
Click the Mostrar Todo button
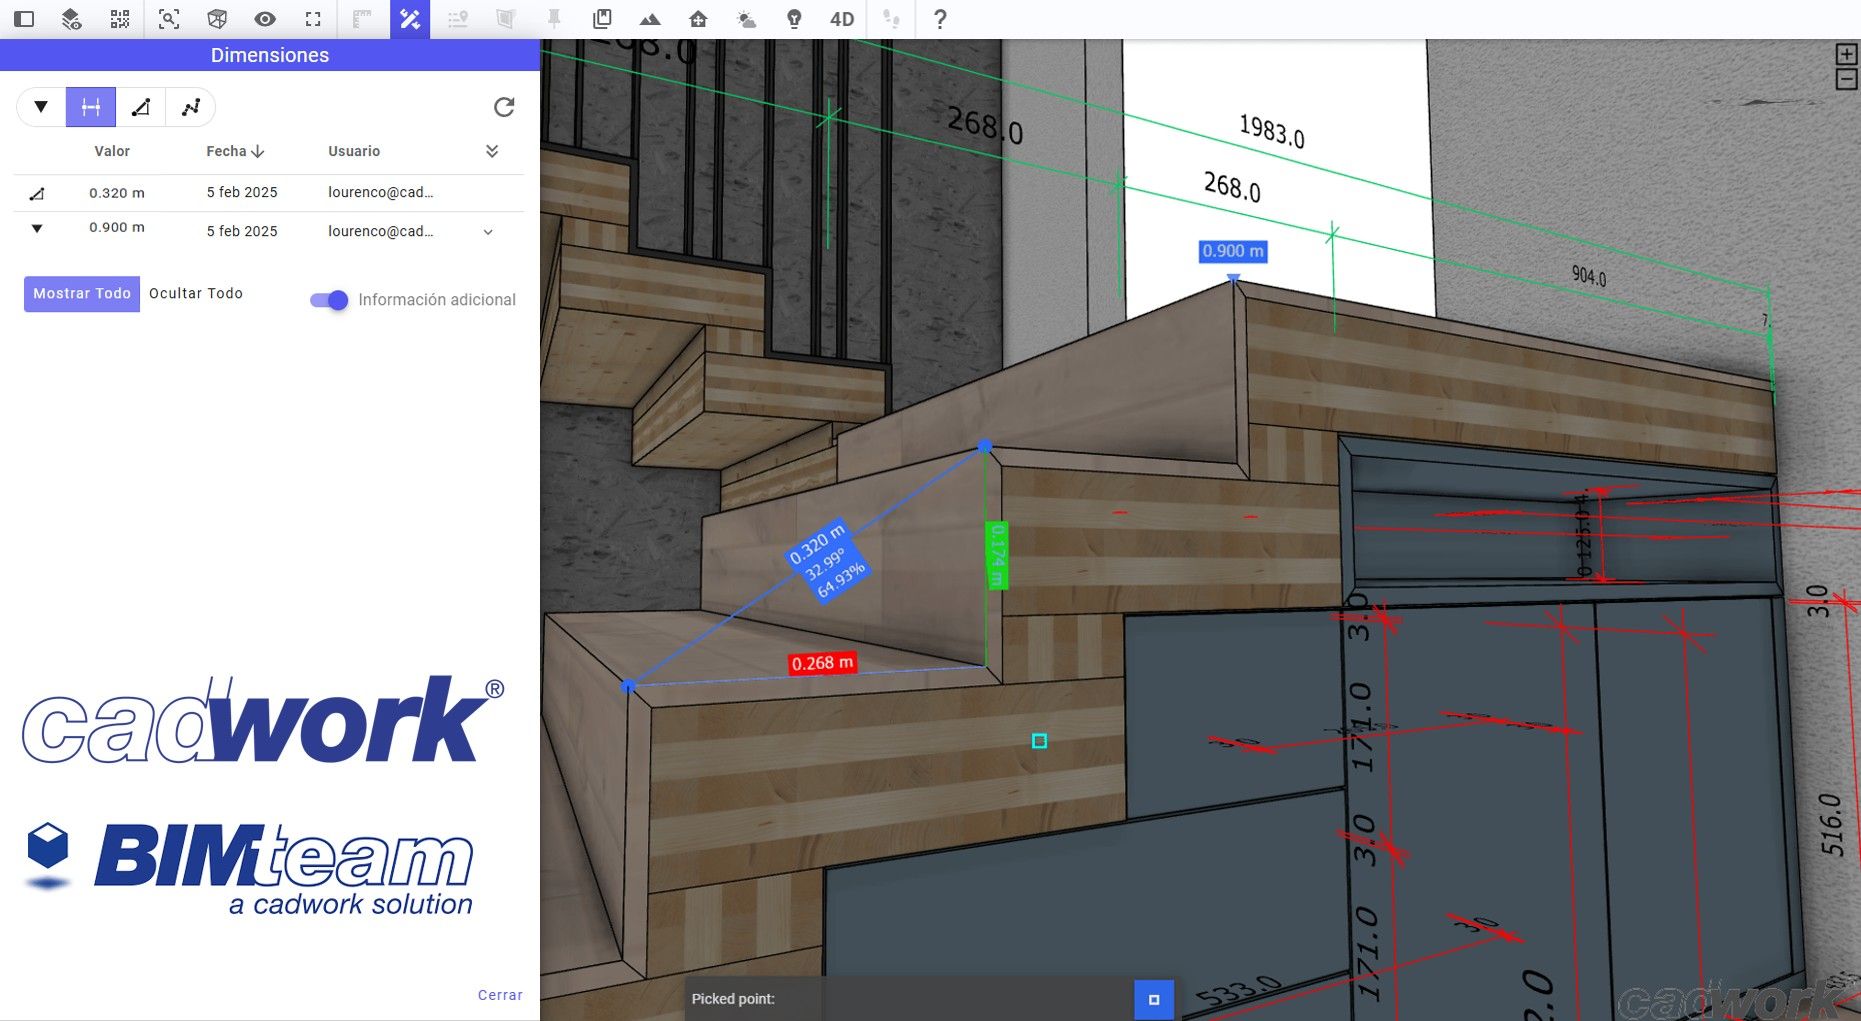tap(82, 294)
